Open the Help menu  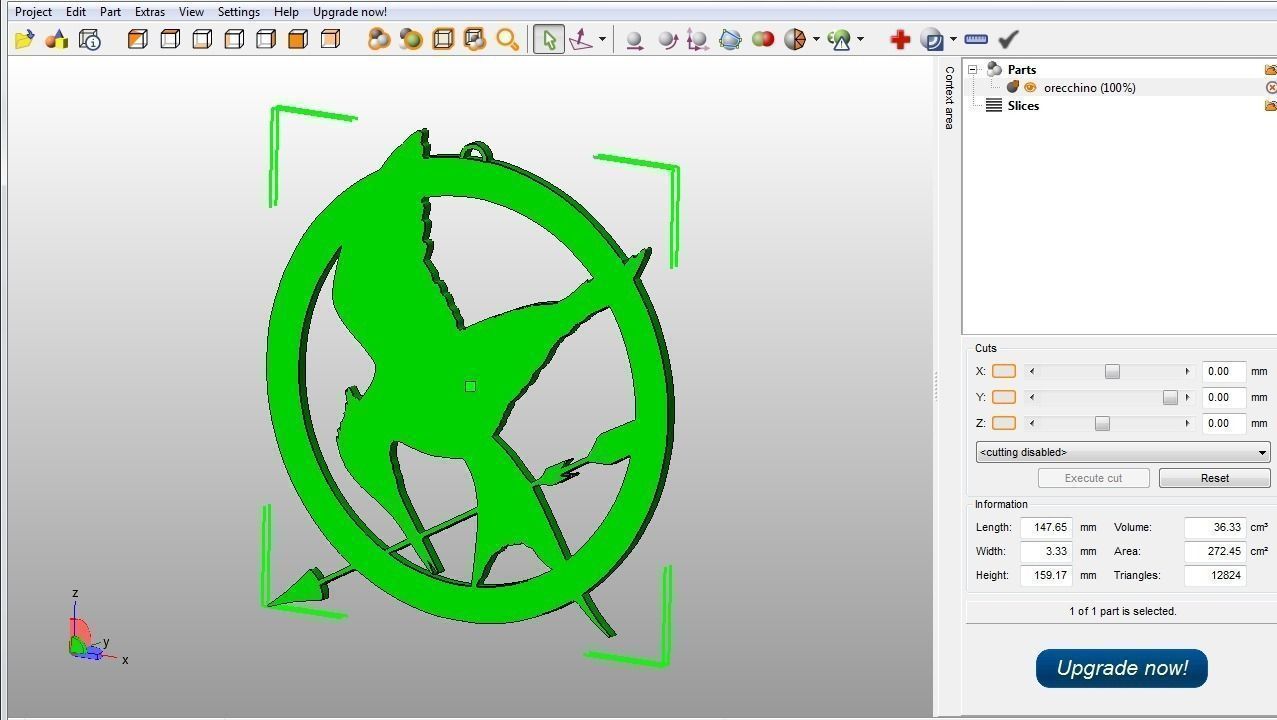point(286,12)
